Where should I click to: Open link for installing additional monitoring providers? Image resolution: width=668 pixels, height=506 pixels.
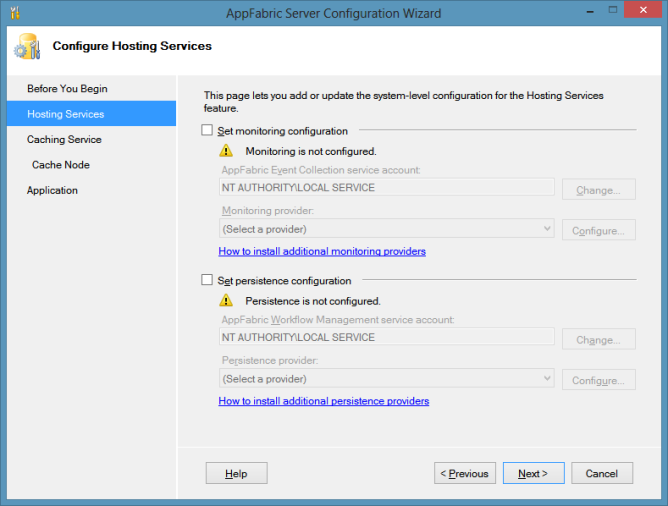[x=322, y=251]
